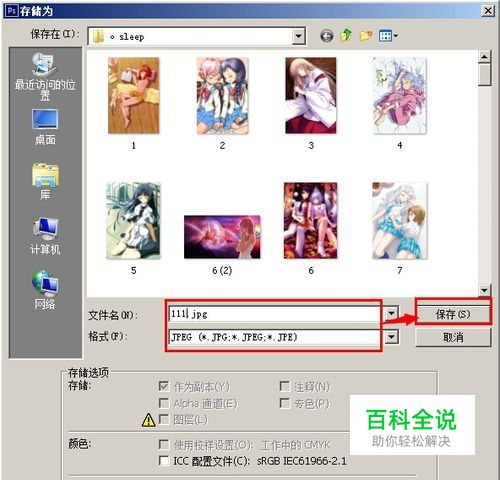Enable ICC 配置文件(C) checkbox
This screenshot has height=480, width=500.
click(164, 461)
